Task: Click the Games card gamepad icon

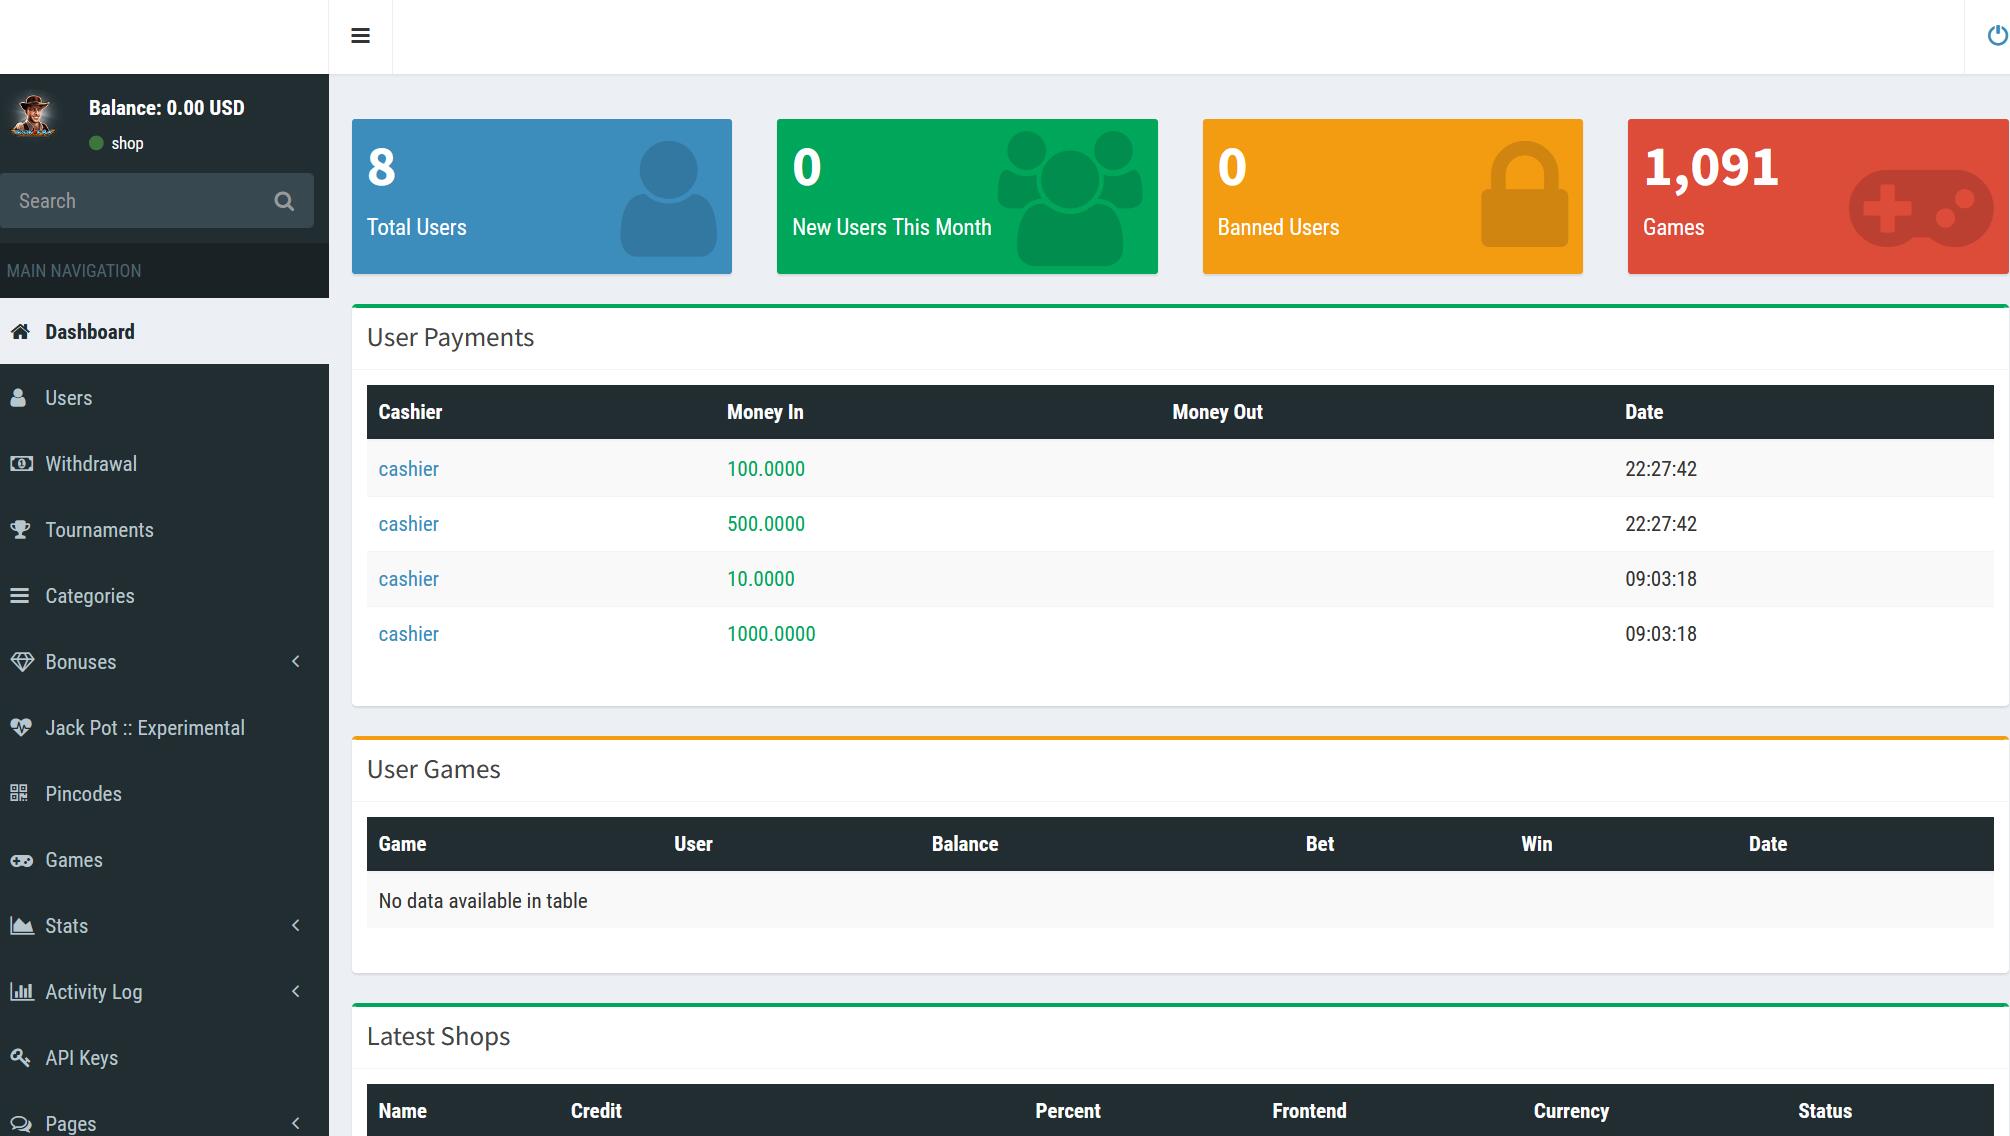Action: [x=1921, y=208]
